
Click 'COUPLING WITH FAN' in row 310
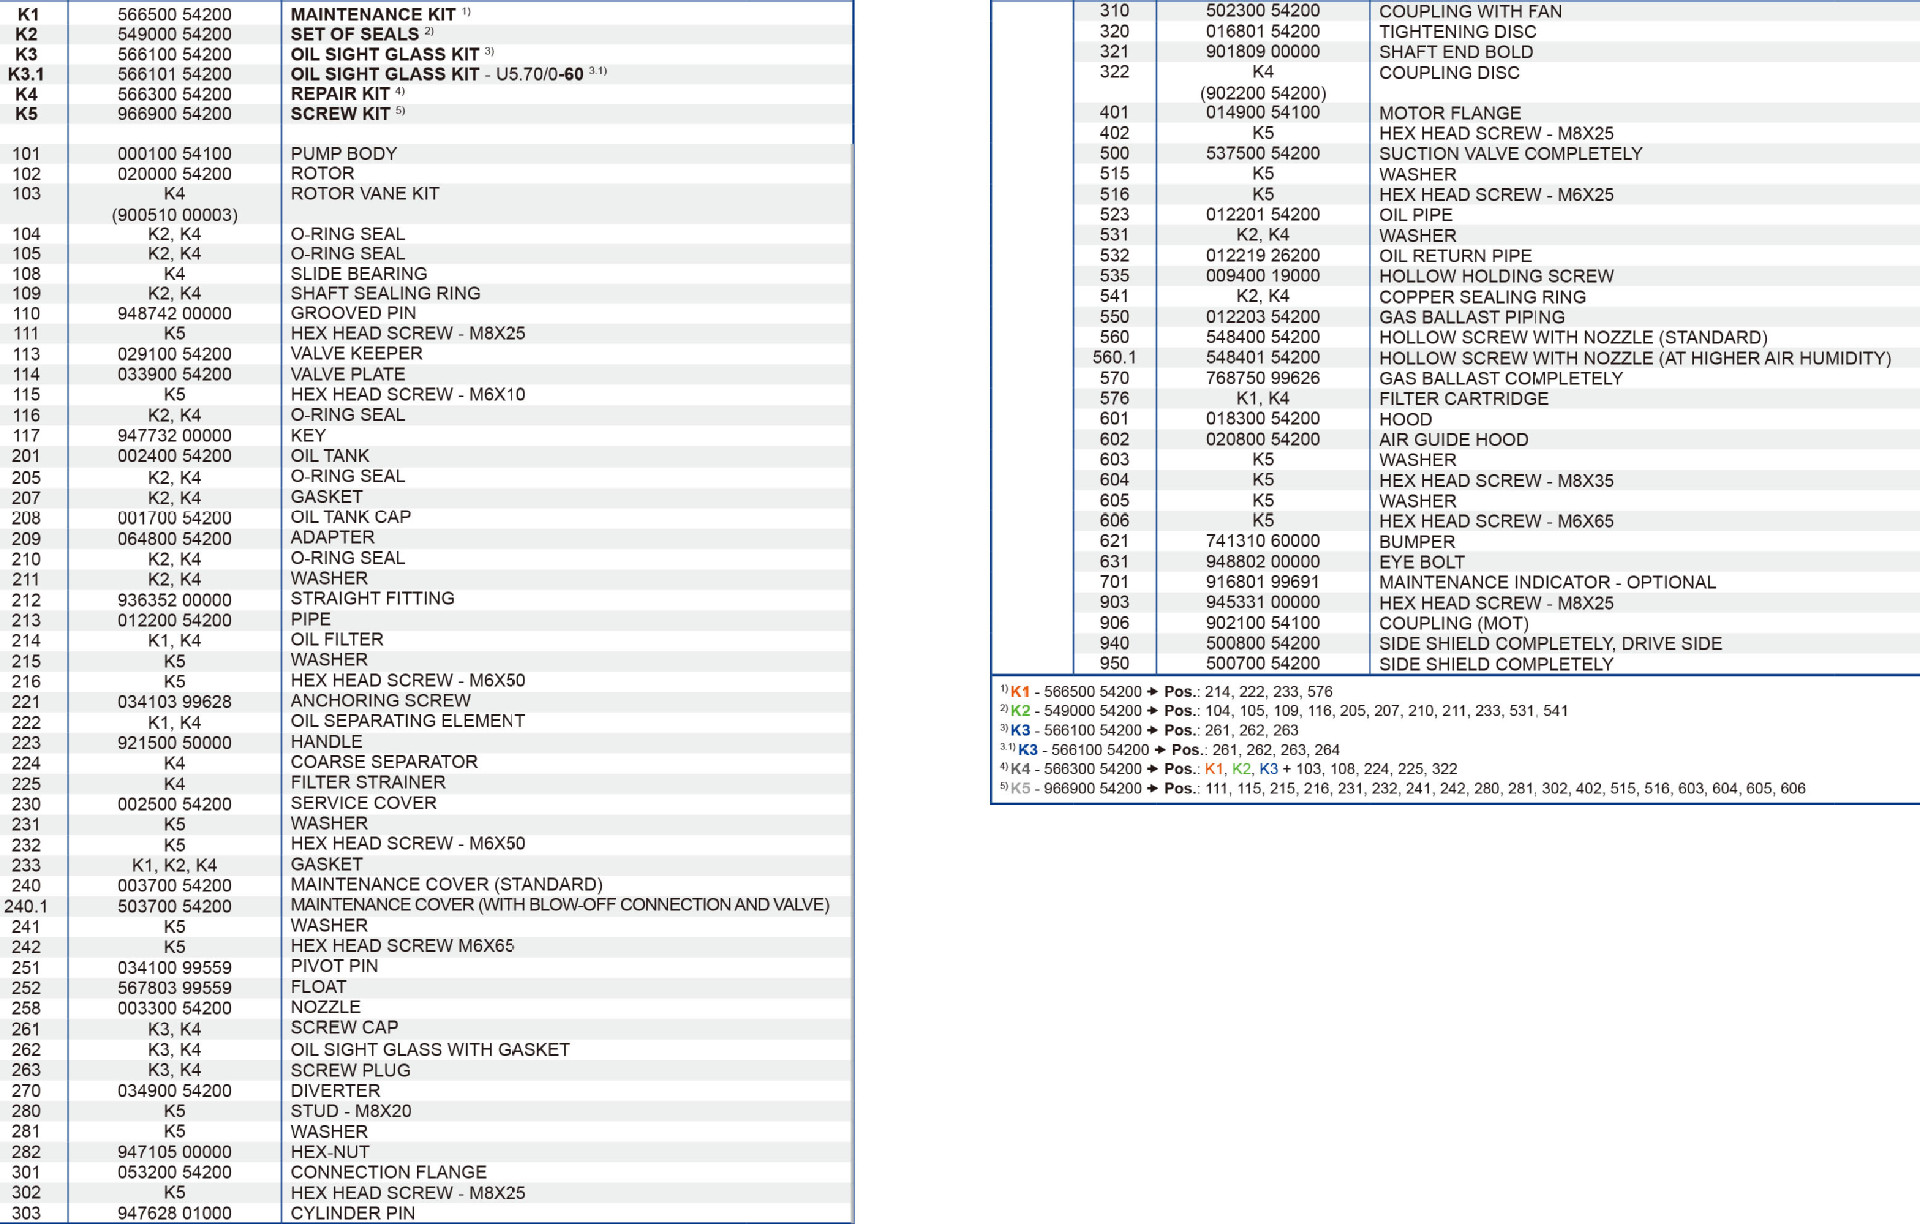click(1470, 11)
